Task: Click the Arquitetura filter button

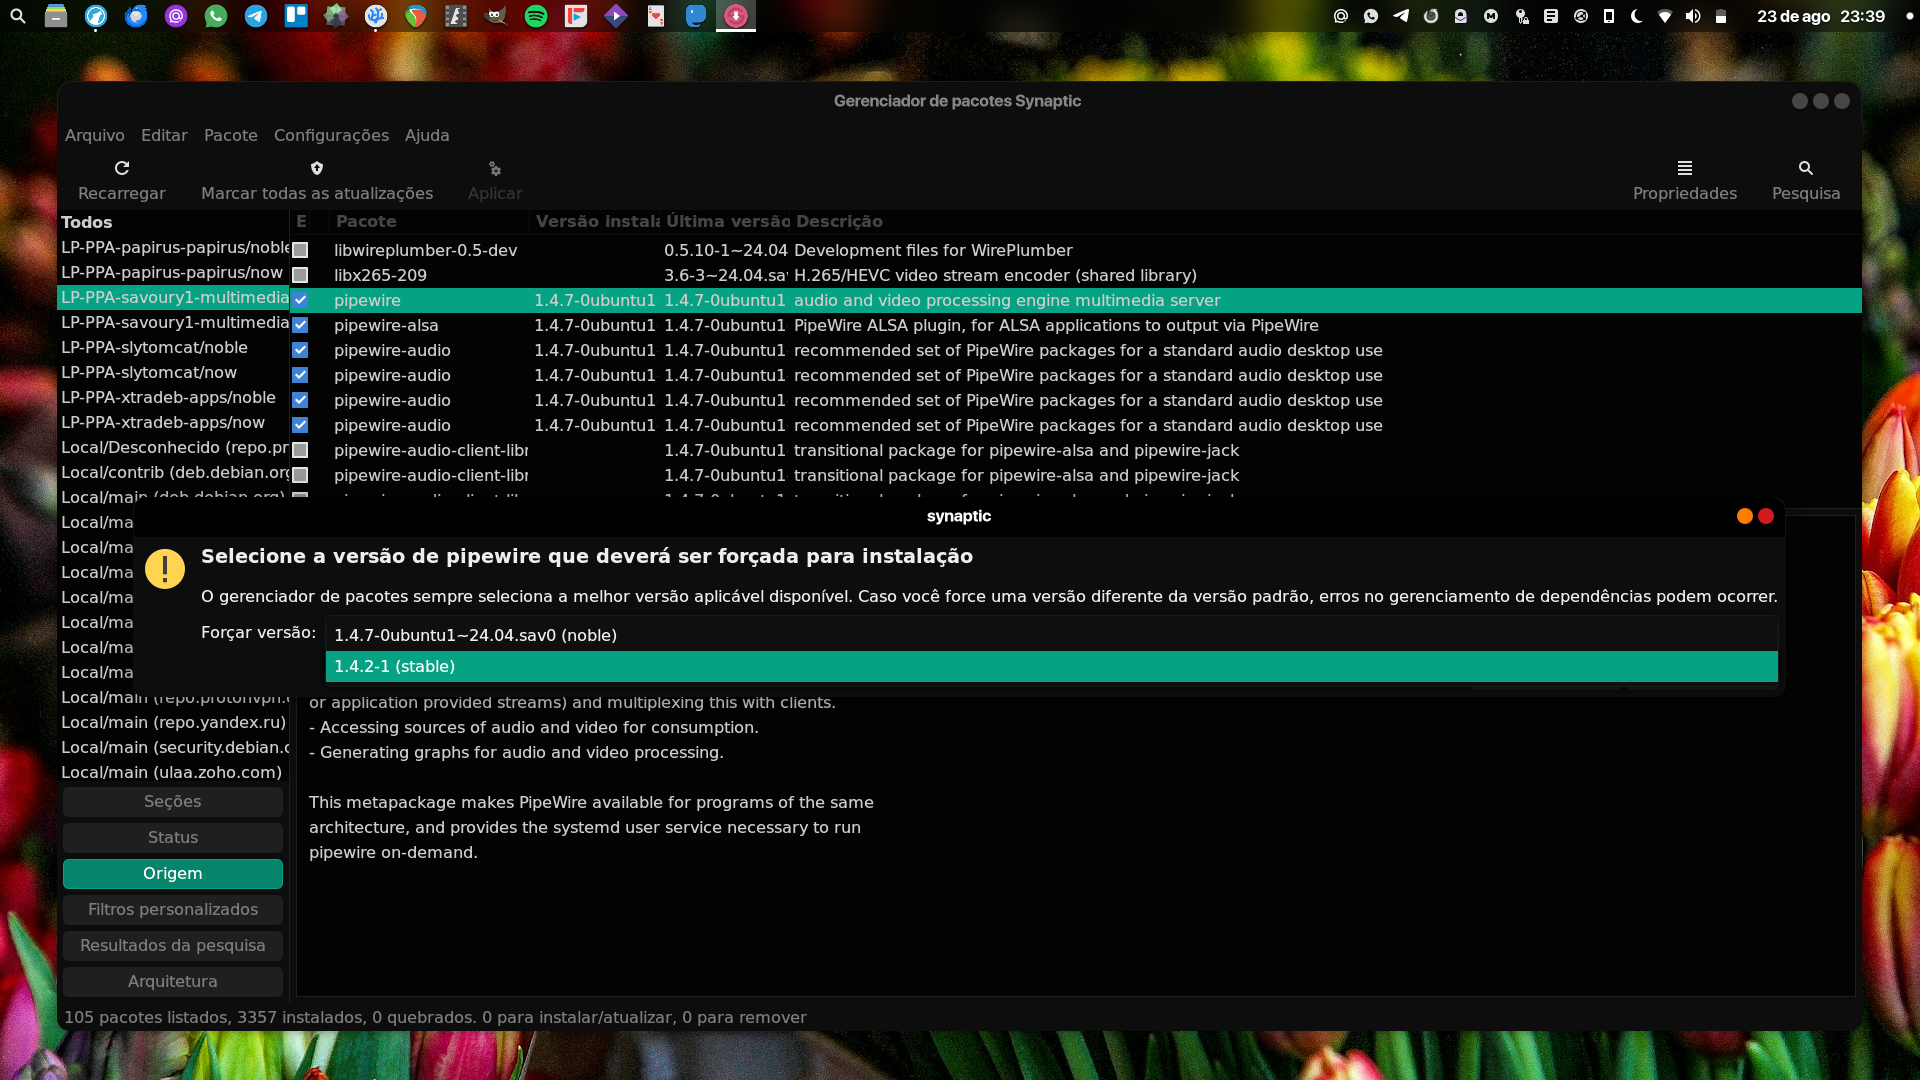Action: [173, 981]
